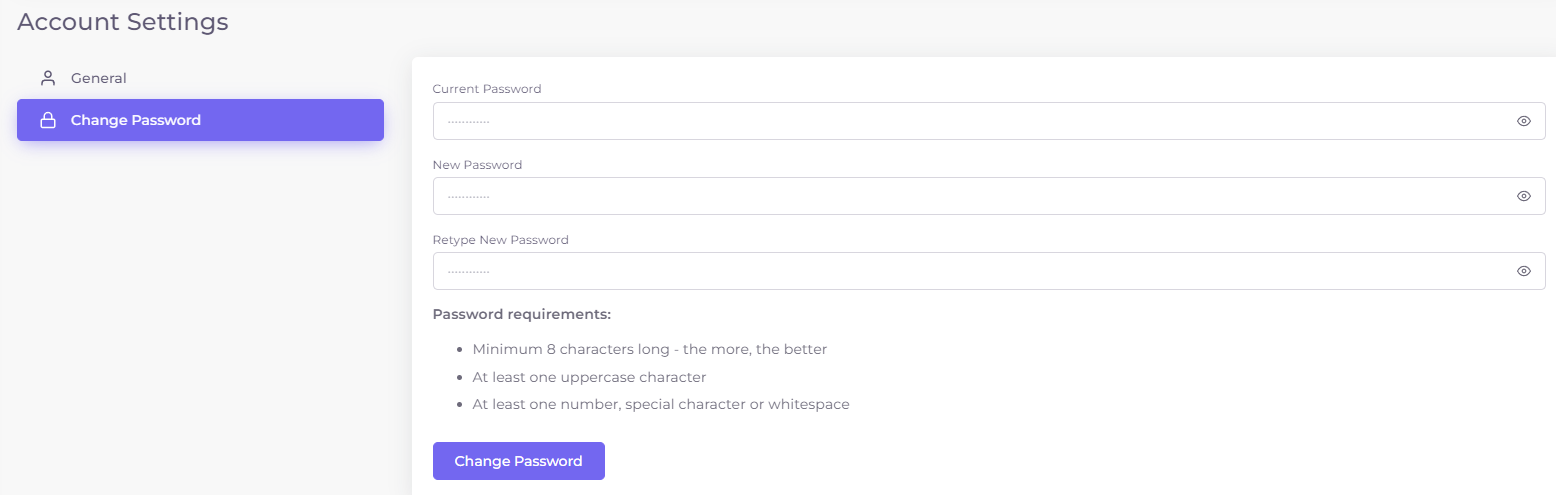Show the Current Password using eye icon
The image size is (1556, 495).
1524,121
